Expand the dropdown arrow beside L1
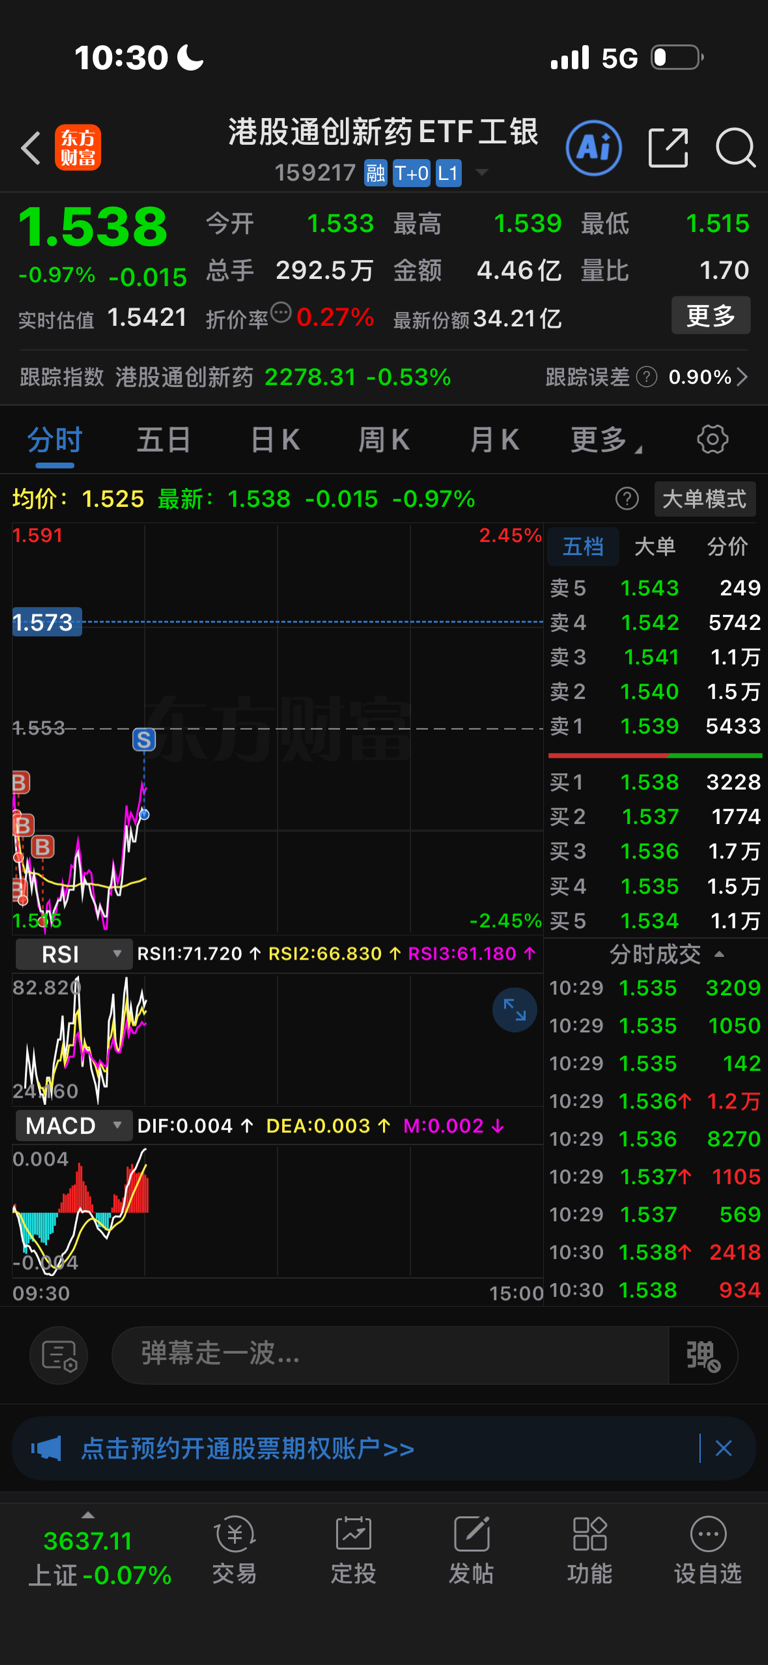 [x=482, y=173]
